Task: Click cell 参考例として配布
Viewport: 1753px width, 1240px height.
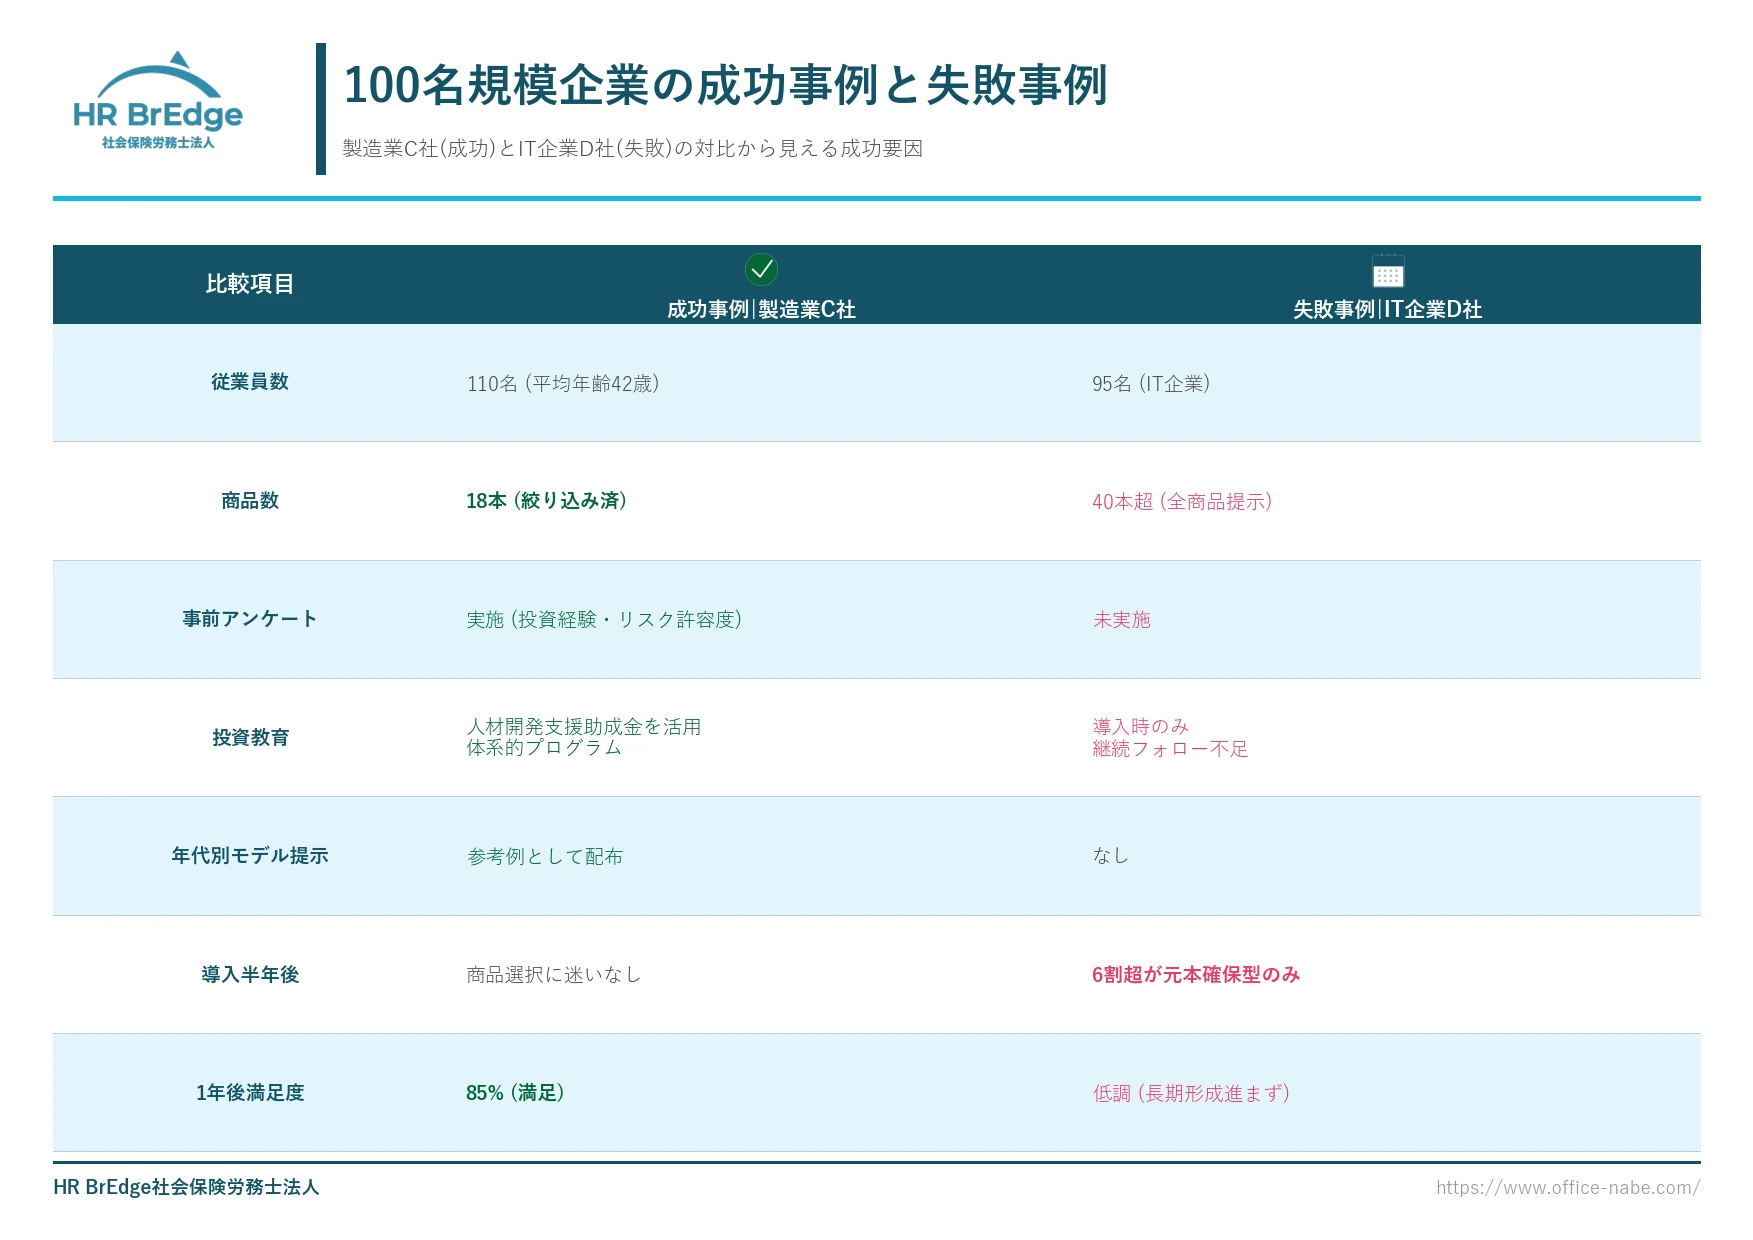Action: (545, 856)
